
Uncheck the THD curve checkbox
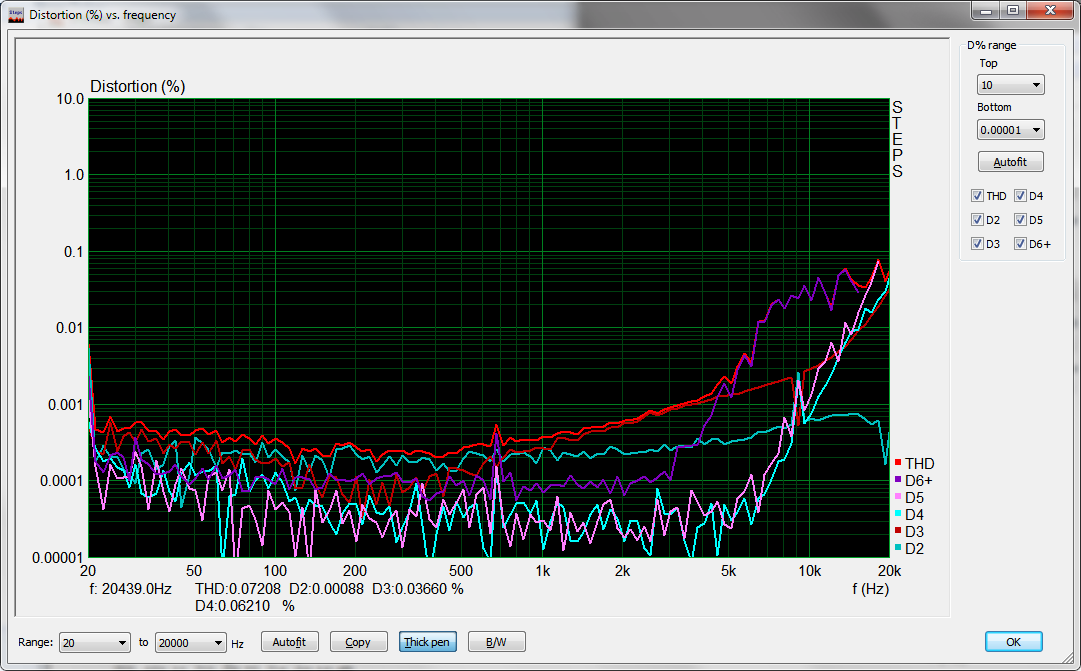977,196
